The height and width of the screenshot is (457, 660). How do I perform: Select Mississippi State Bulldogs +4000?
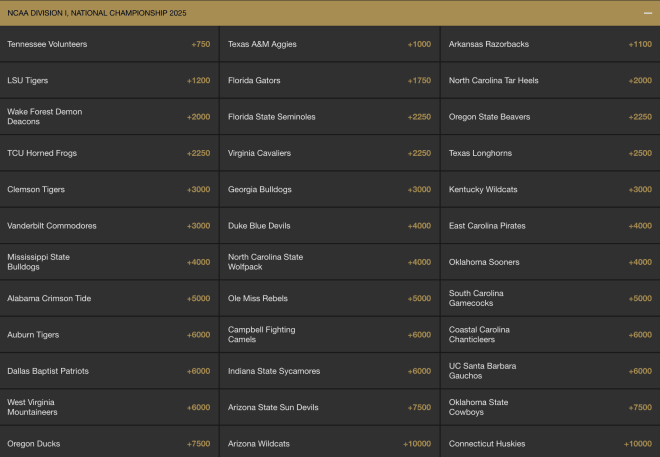109,262
